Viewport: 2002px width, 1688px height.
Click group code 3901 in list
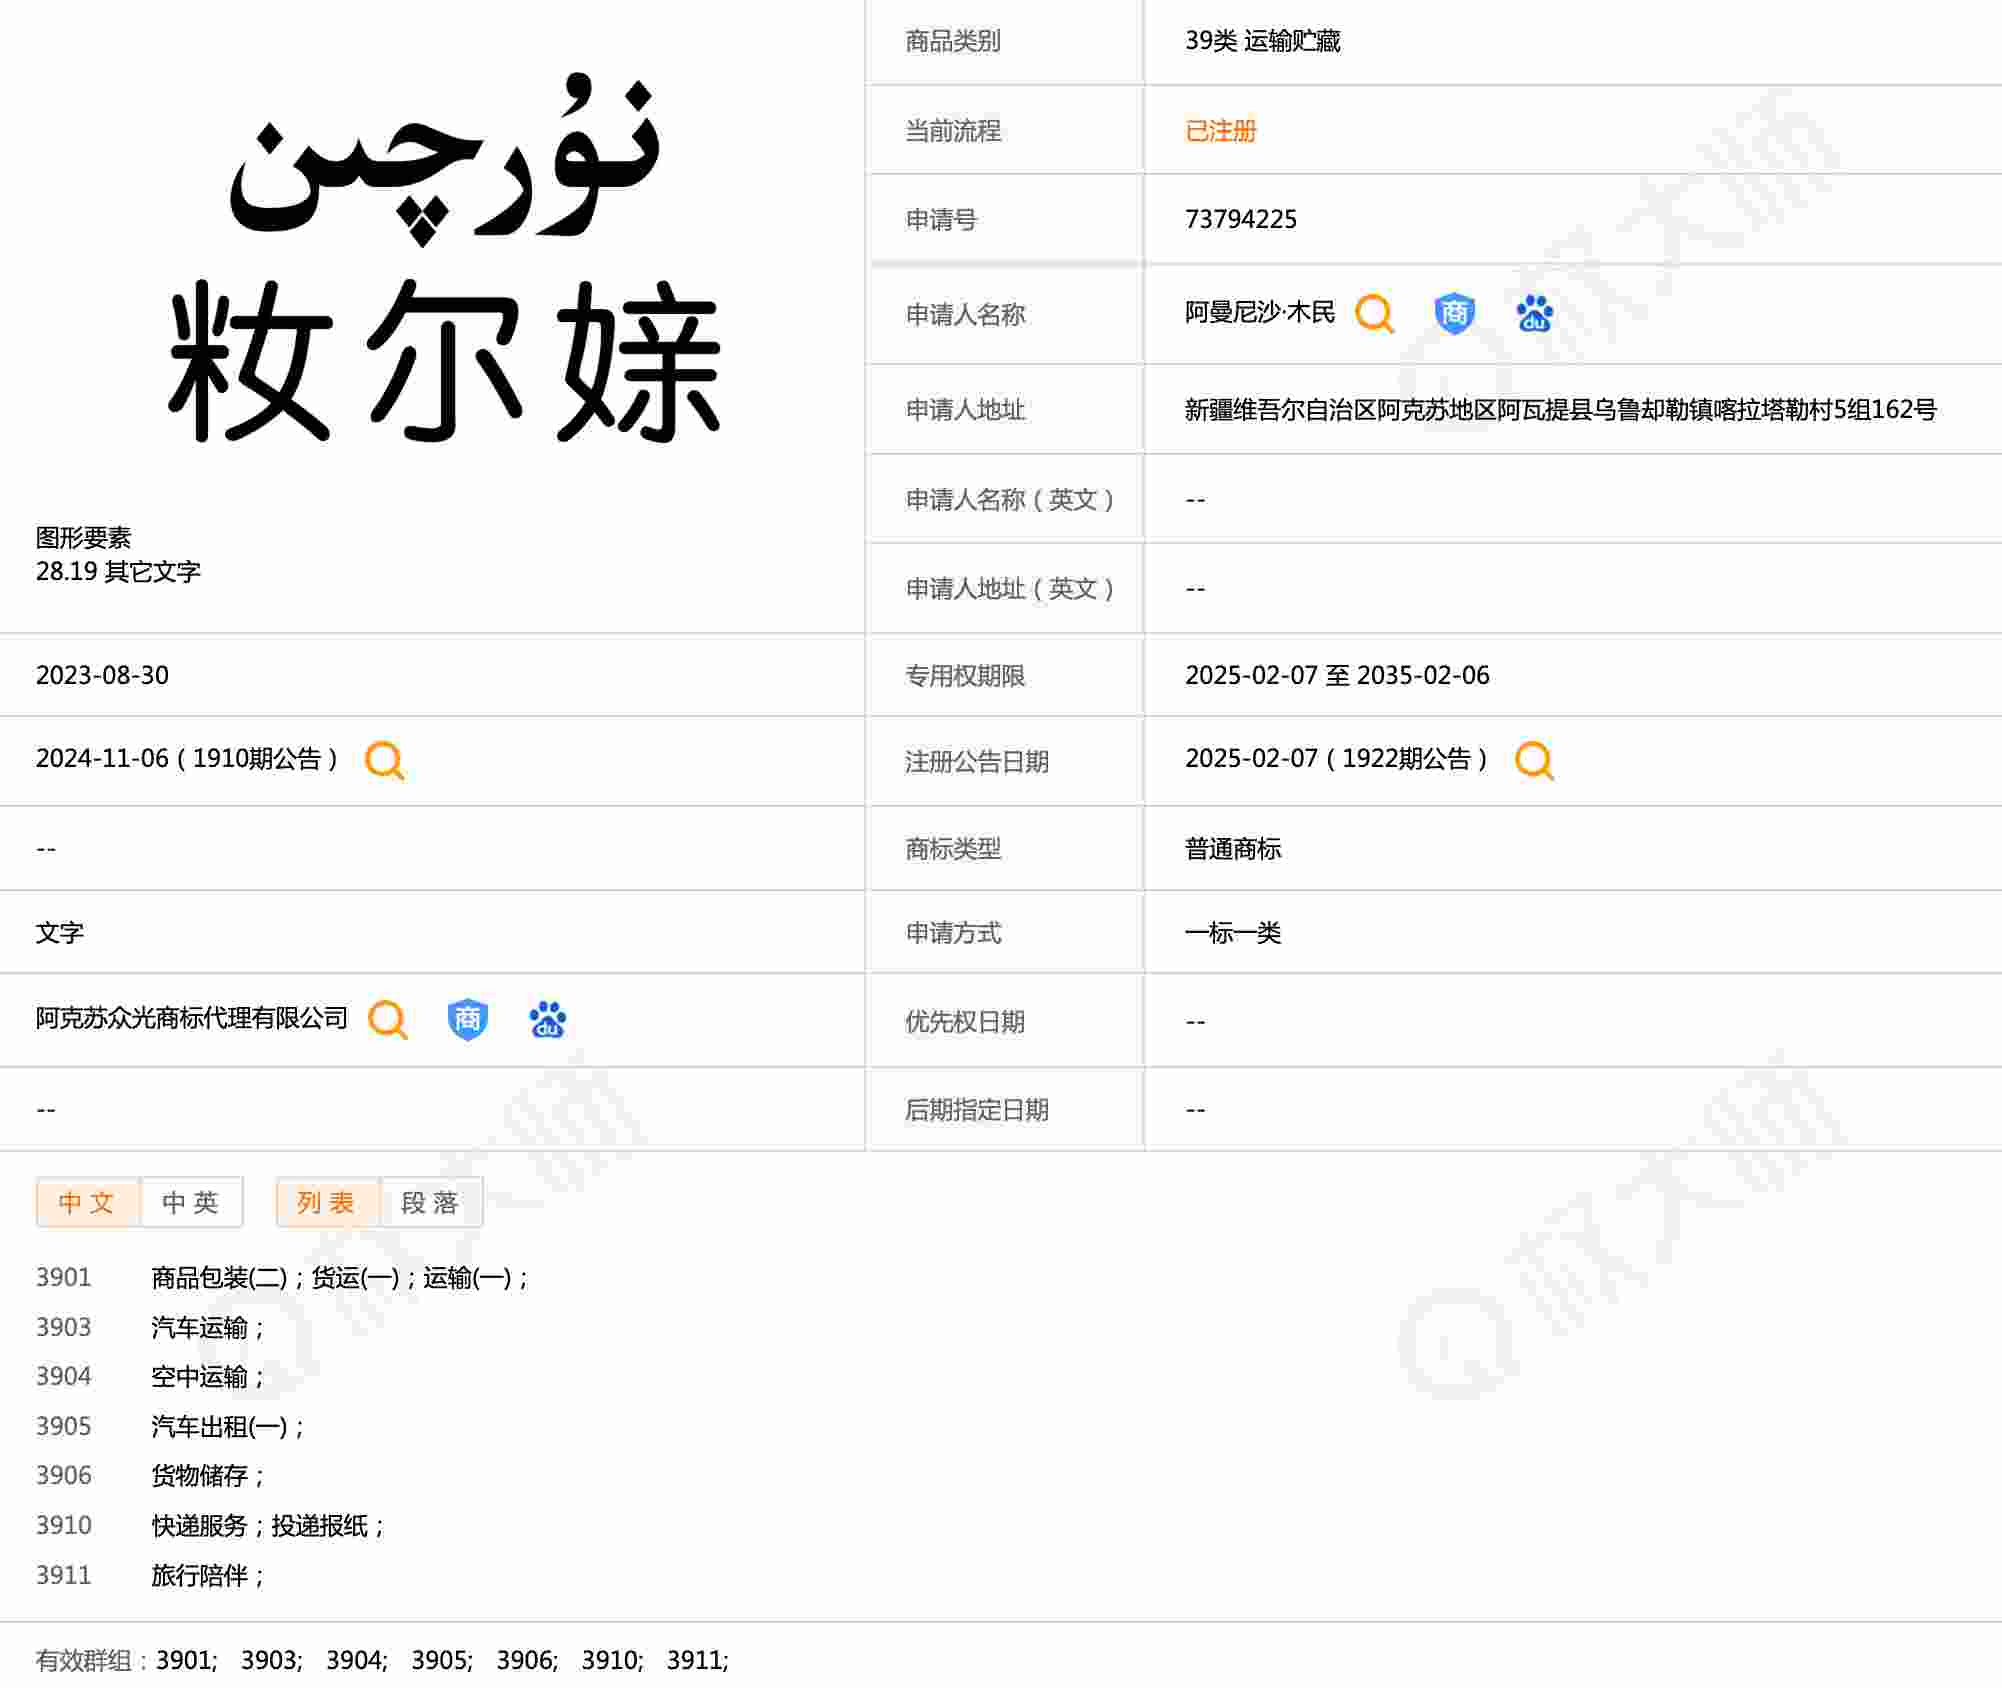coord(64,1277)
